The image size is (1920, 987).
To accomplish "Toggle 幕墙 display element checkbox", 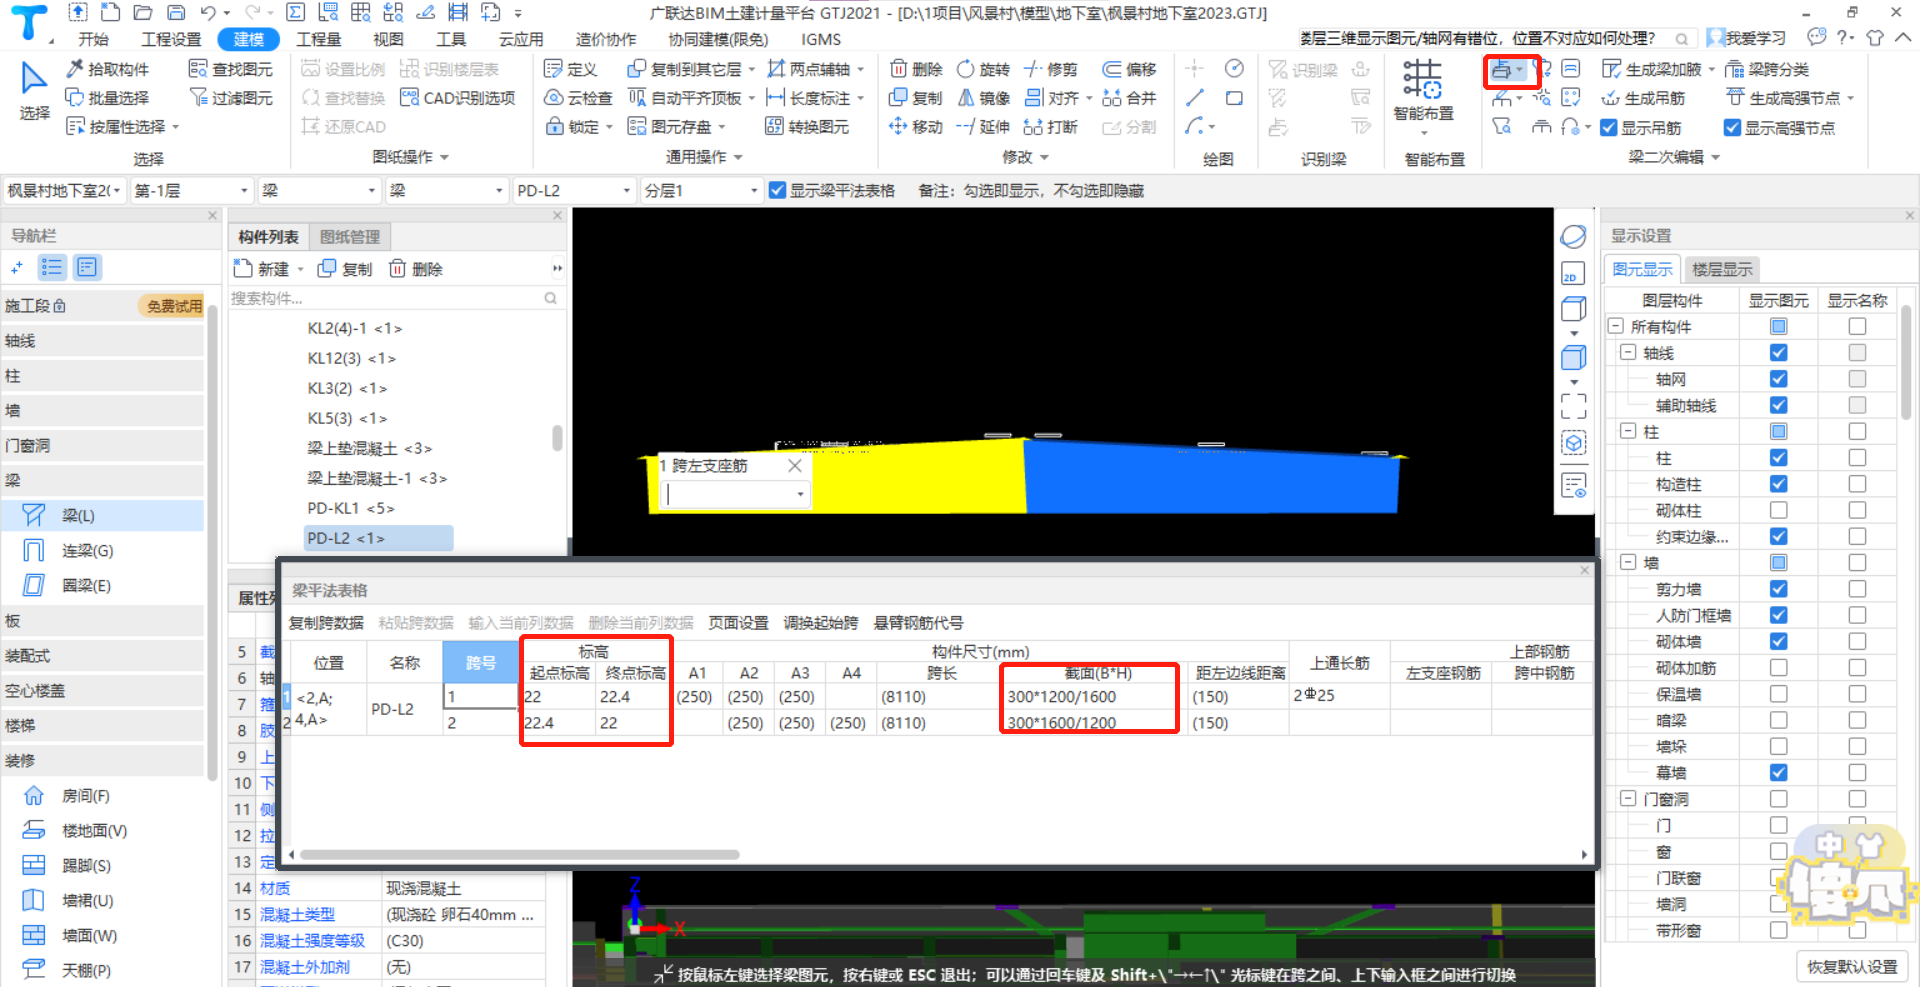I will click(1778, 772).
